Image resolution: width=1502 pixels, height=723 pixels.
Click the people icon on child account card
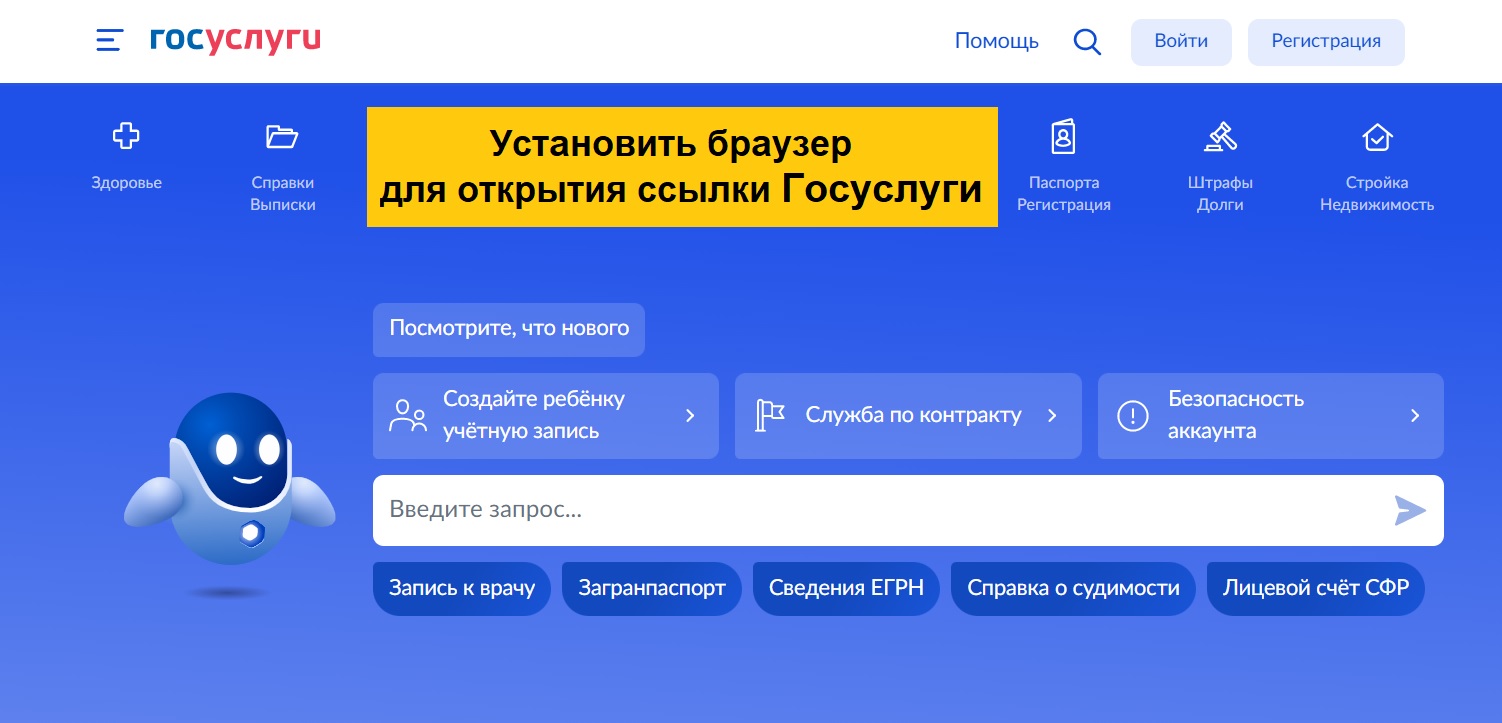[x=407, y=416]
